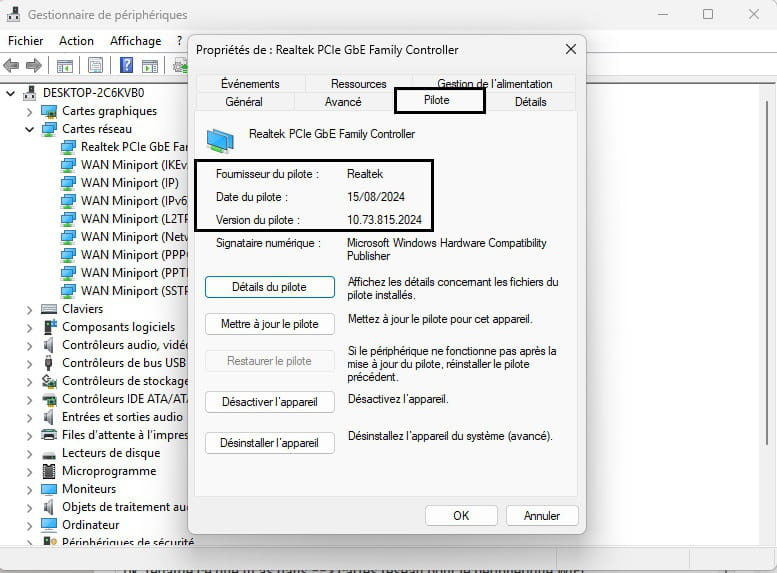Click the Annuler button
777x573 pixels.
pos(542,516)
